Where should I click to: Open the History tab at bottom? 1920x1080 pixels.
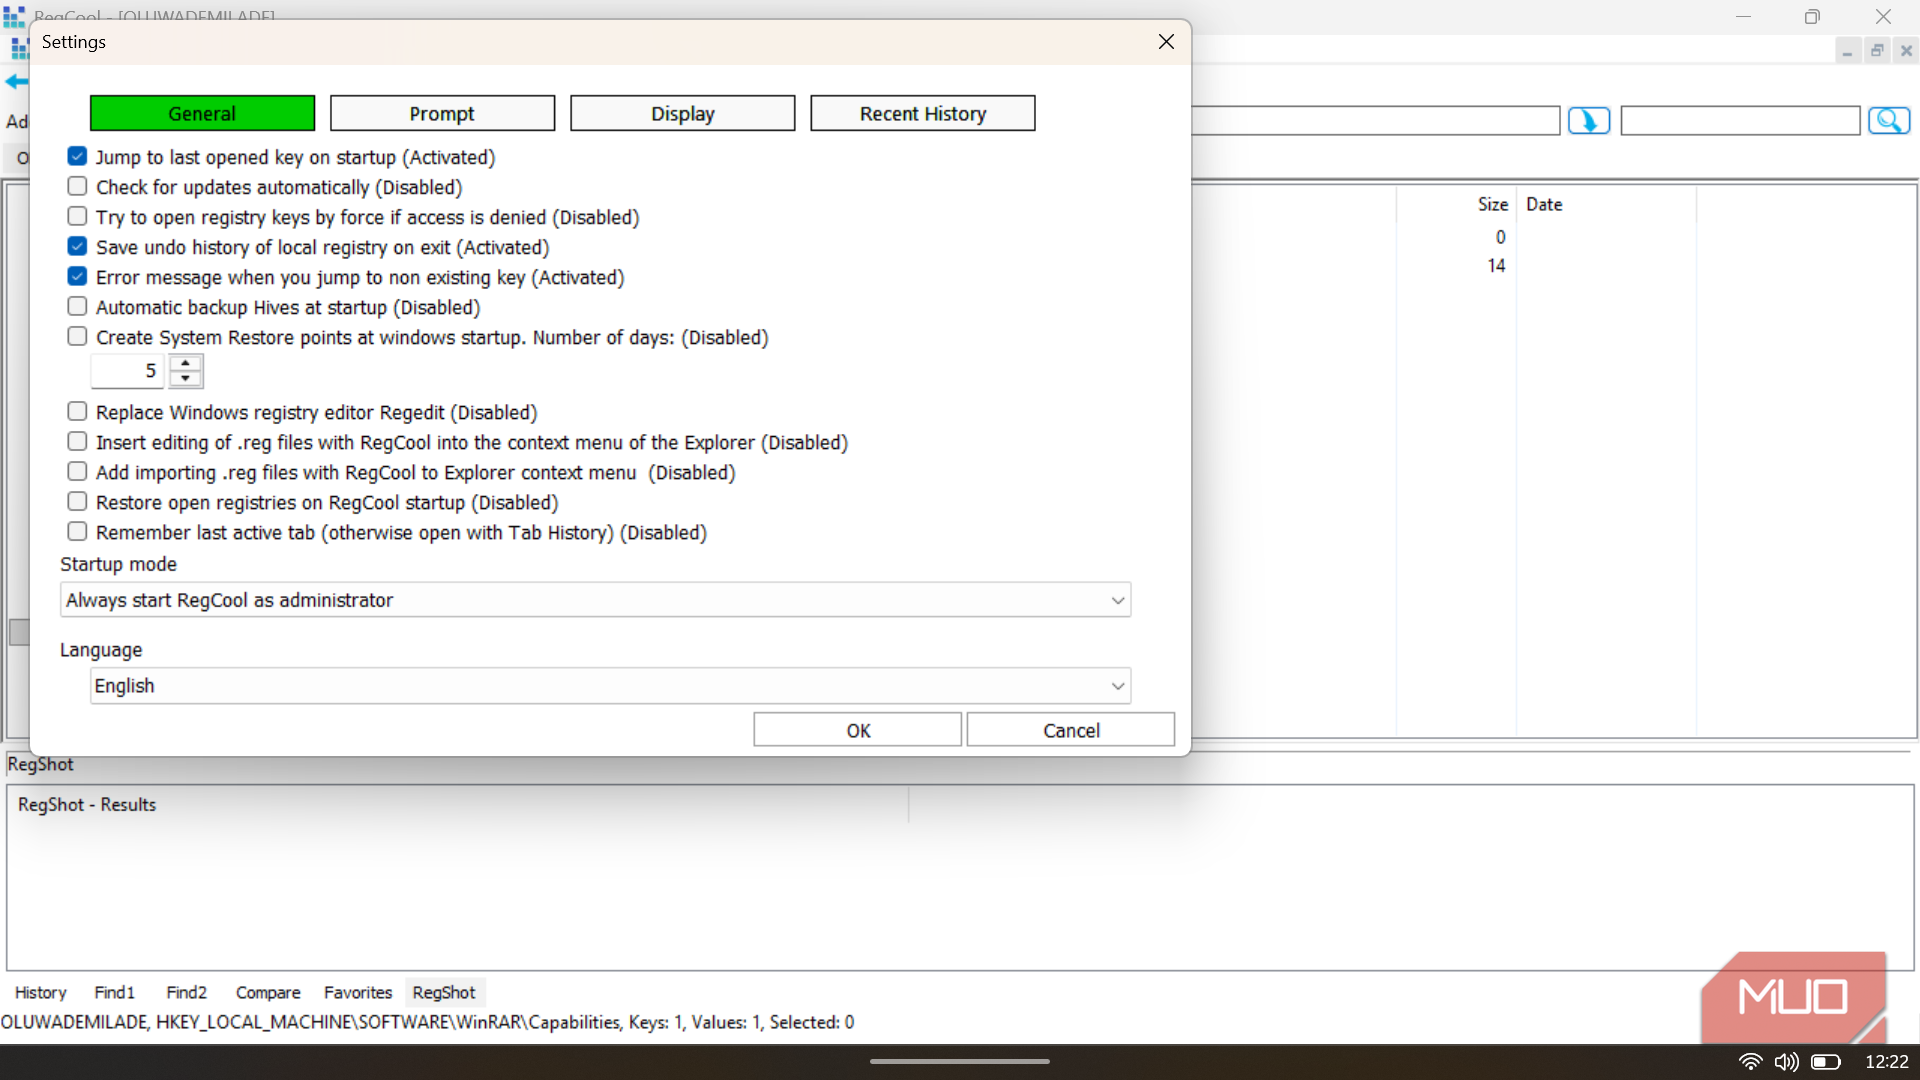(x=41, y=992)
